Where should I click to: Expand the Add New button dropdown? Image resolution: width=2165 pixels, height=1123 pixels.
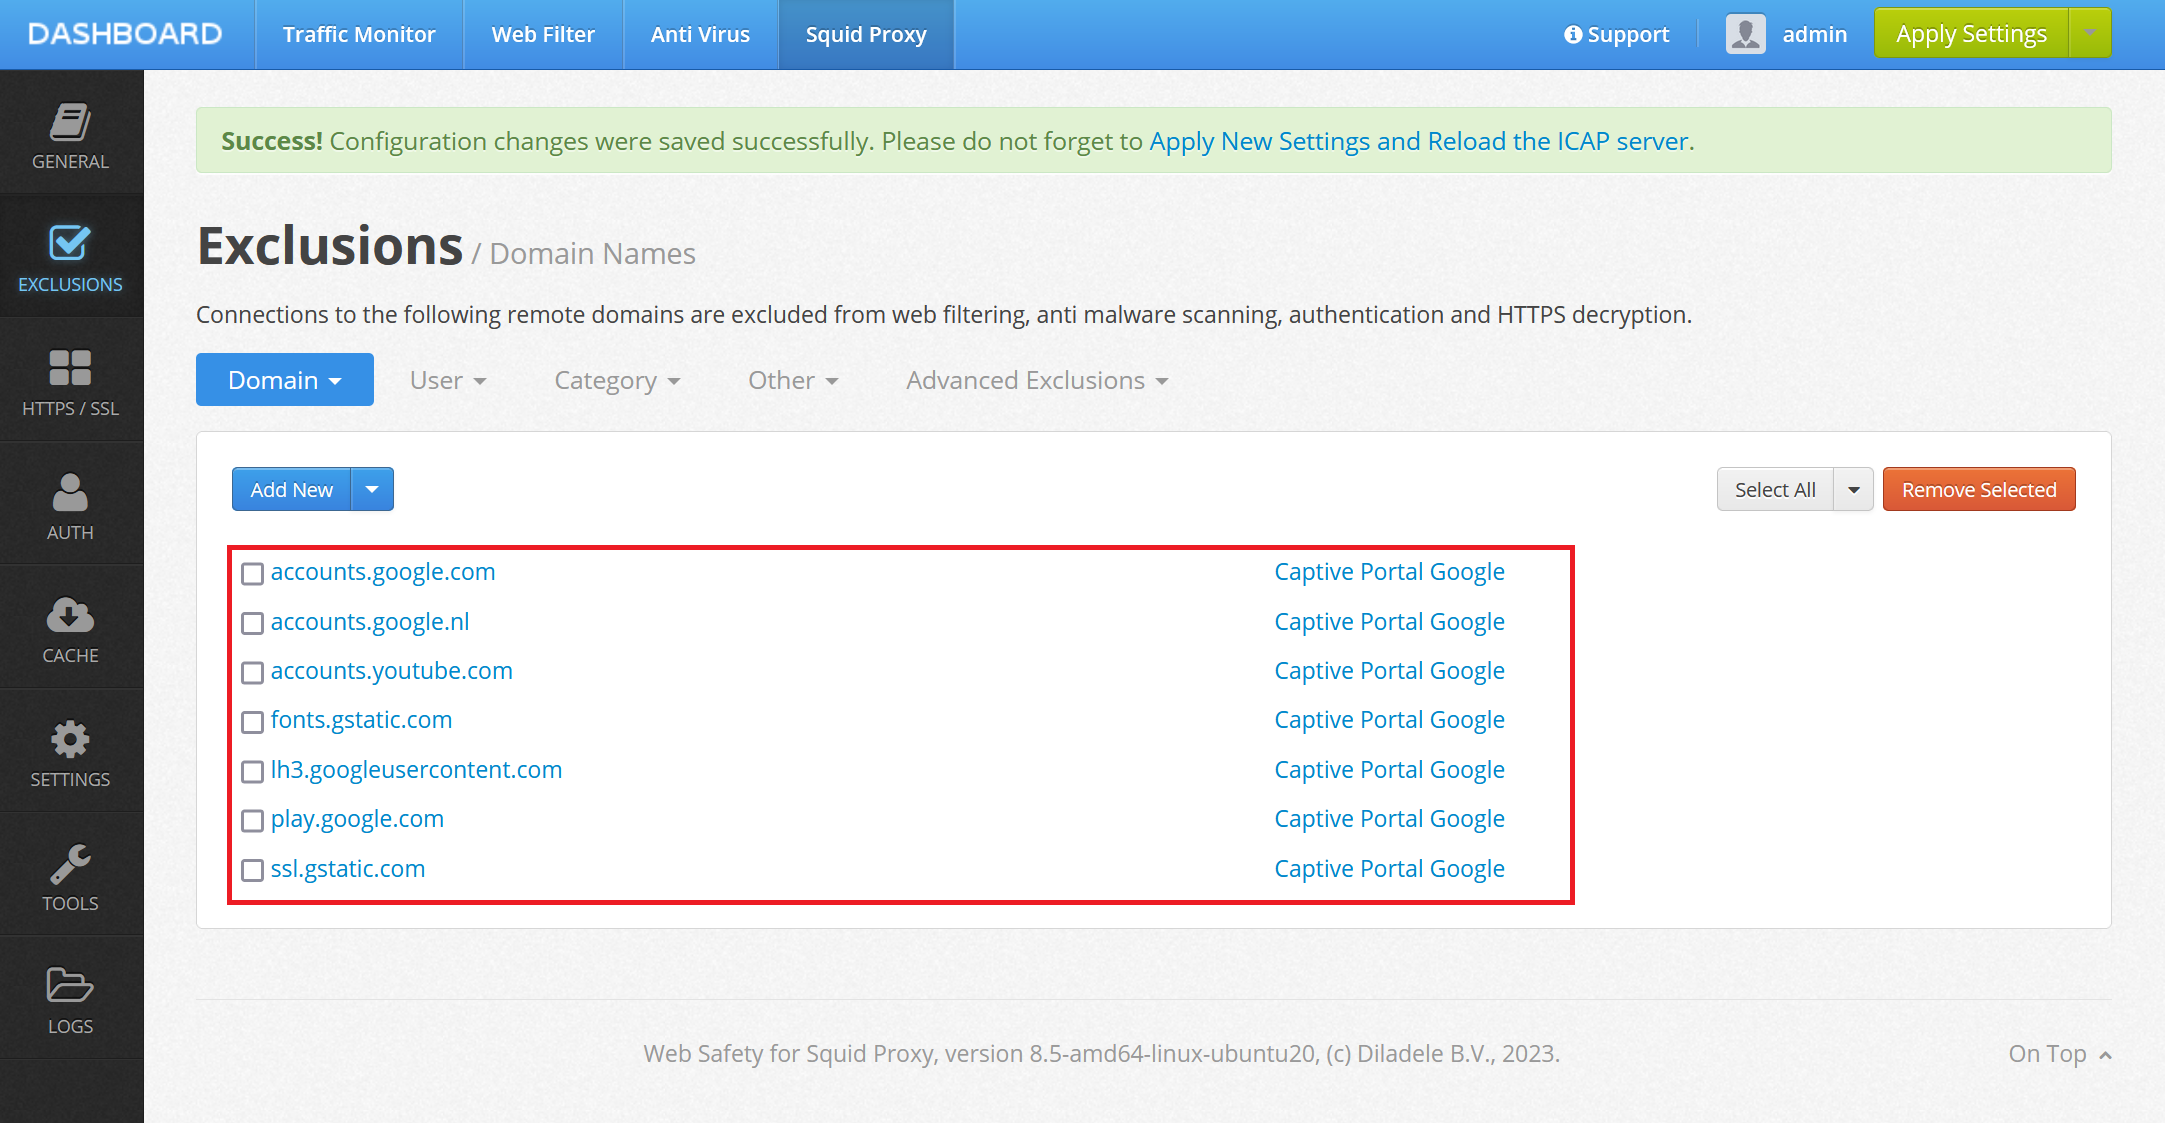(371, 488)
